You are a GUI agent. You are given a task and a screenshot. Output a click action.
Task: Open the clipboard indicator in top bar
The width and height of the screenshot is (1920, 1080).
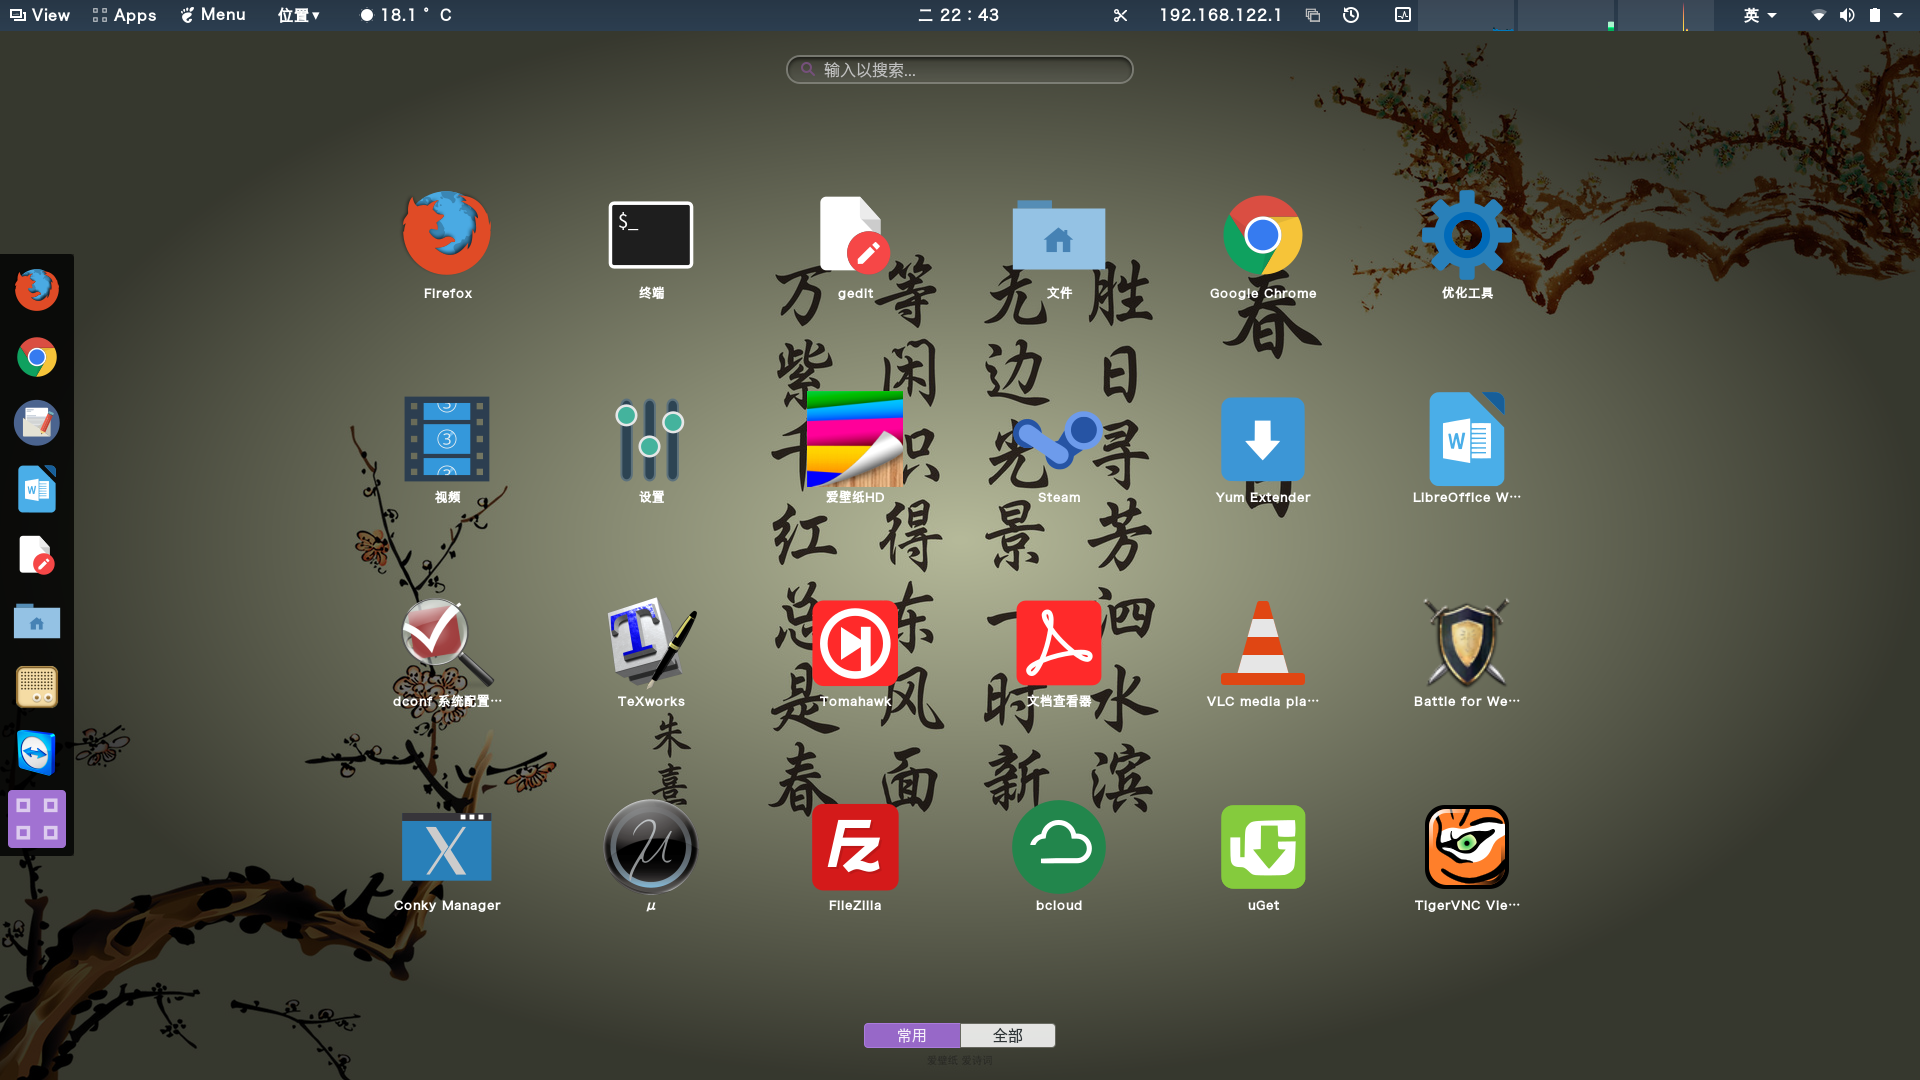pyautogui.click(x=1313, y=15)
